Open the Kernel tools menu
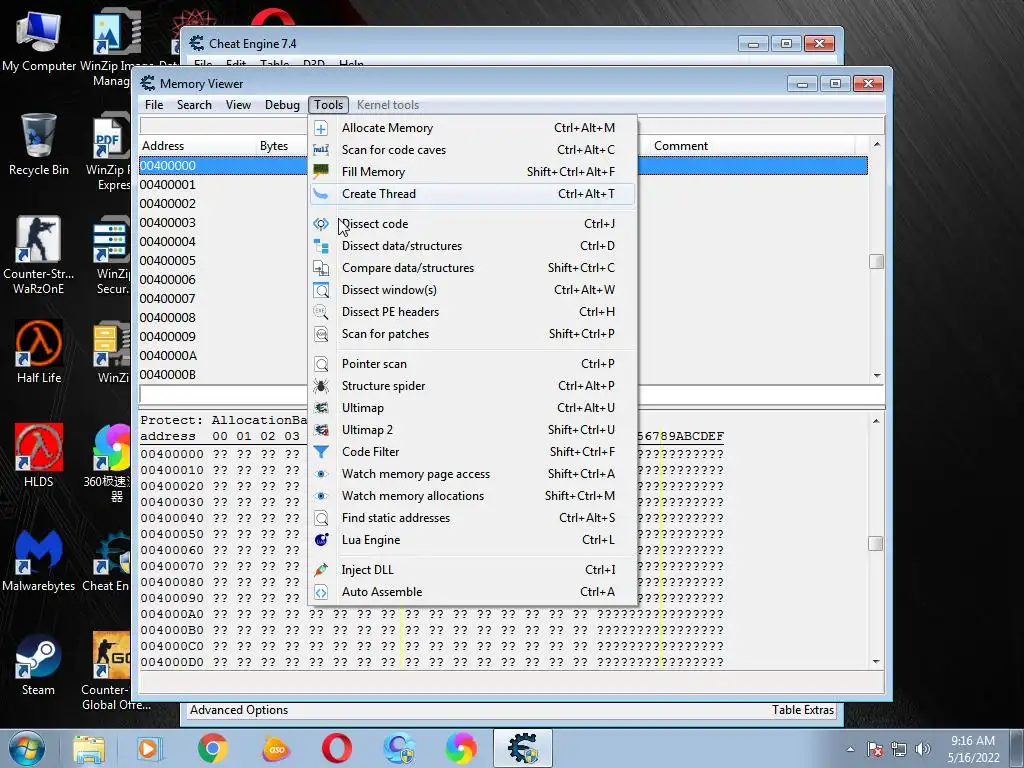Image resolution: width=1024 pixels, height=768 pixels. [x=388, y=105]
